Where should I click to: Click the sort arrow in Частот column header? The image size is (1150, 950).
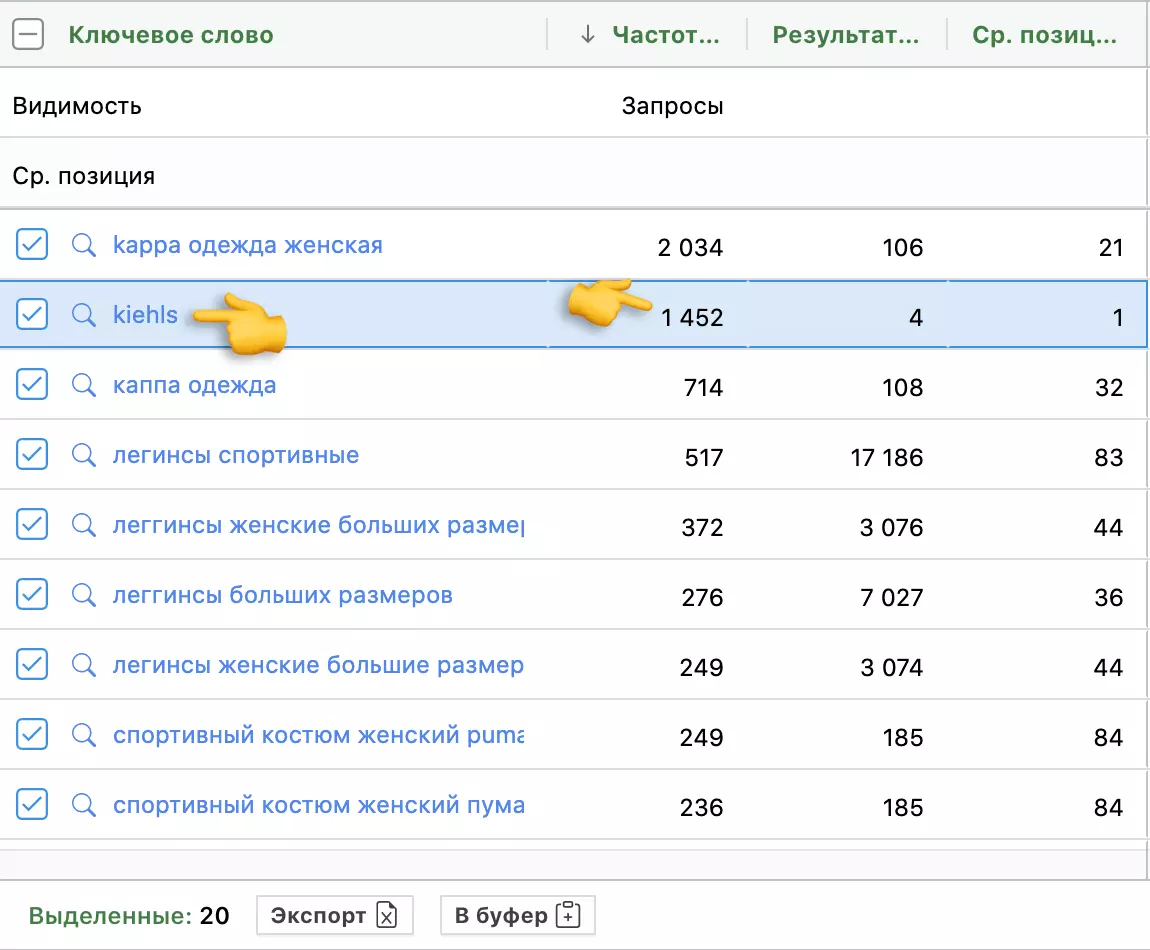point(587,34)
